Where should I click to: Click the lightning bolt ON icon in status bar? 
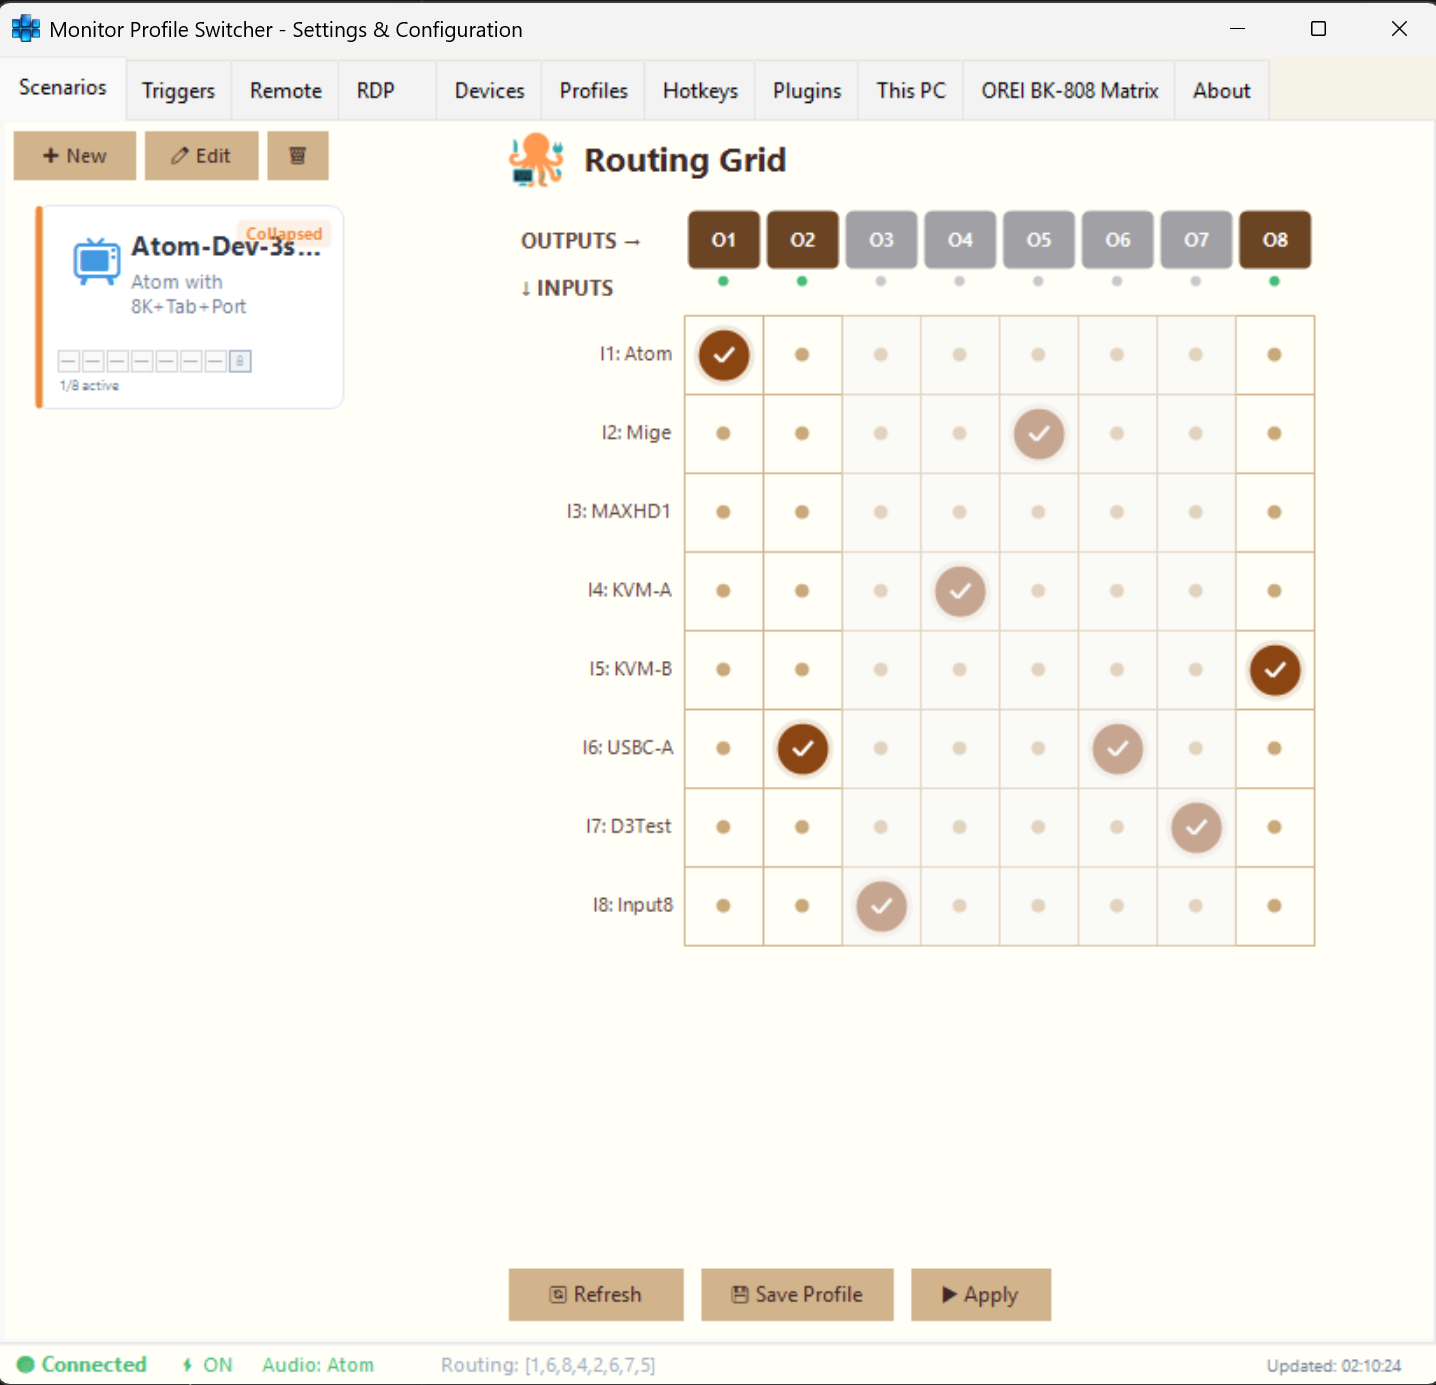[x=186, y=1364]
